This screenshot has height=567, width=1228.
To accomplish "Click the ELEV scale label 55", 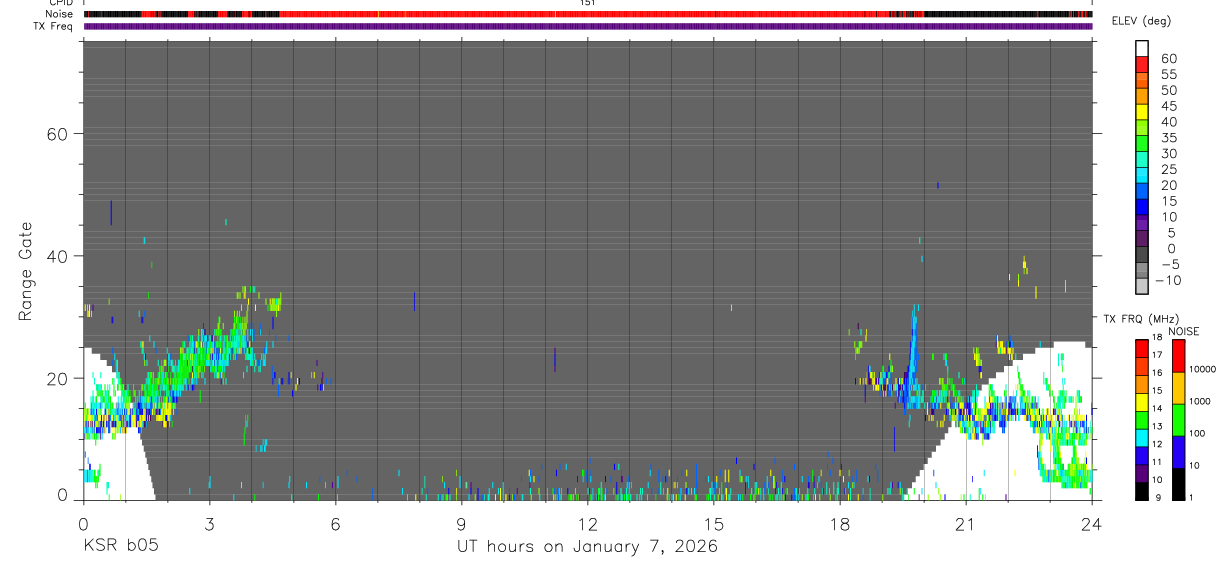I will click(x=1169, y=74).
